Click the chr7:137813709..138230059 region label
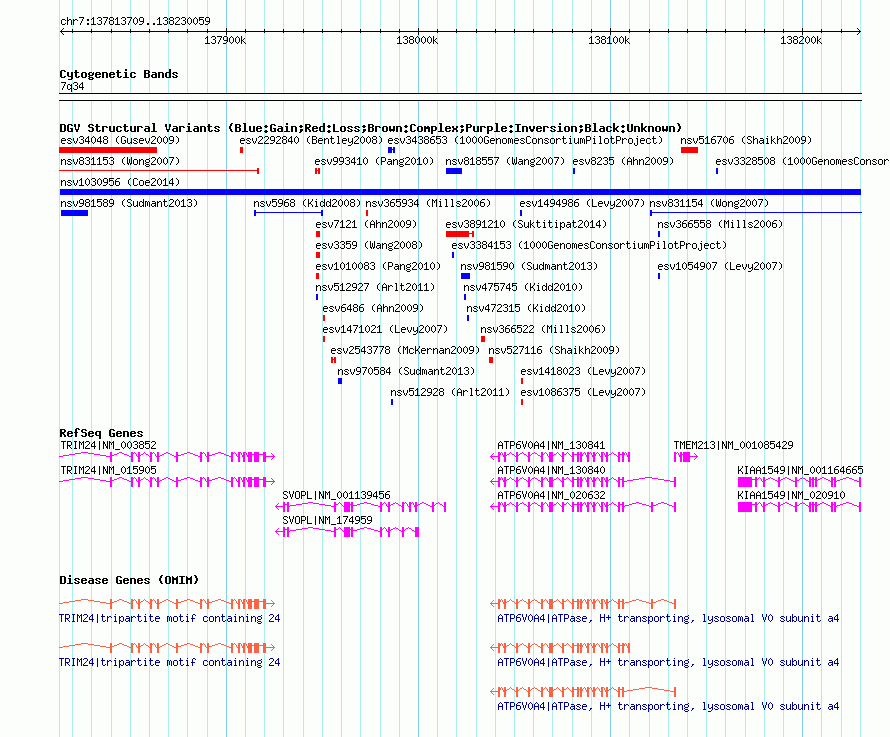 tap(135, 21)
